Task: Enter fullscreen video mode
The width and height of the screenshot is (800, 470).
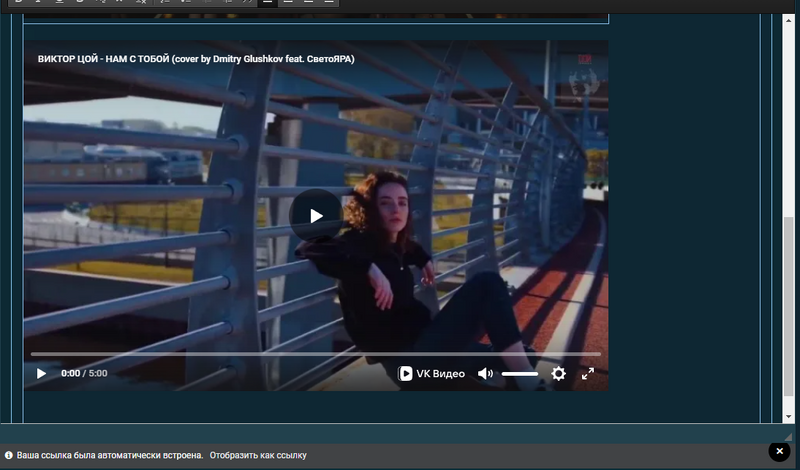Action: 588,374
